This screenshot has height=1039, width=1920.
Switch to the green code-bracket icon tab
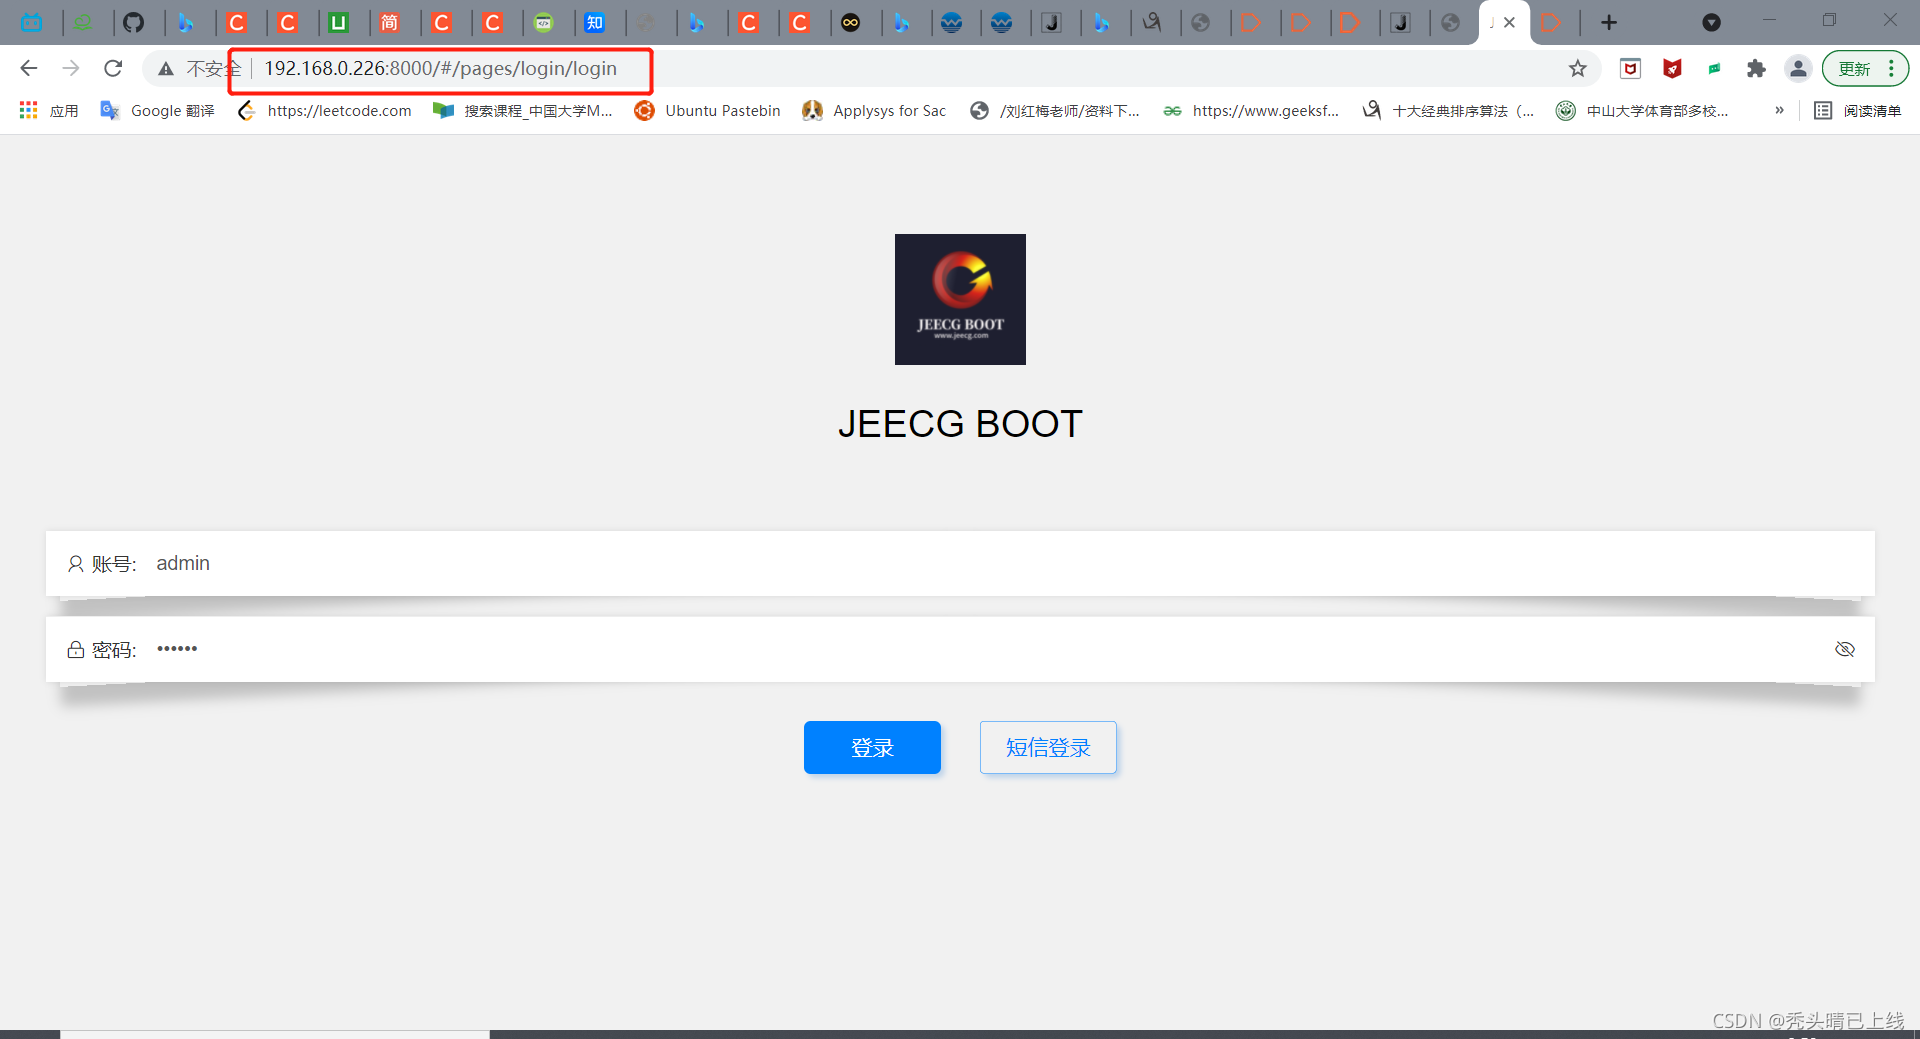(543, 22)
